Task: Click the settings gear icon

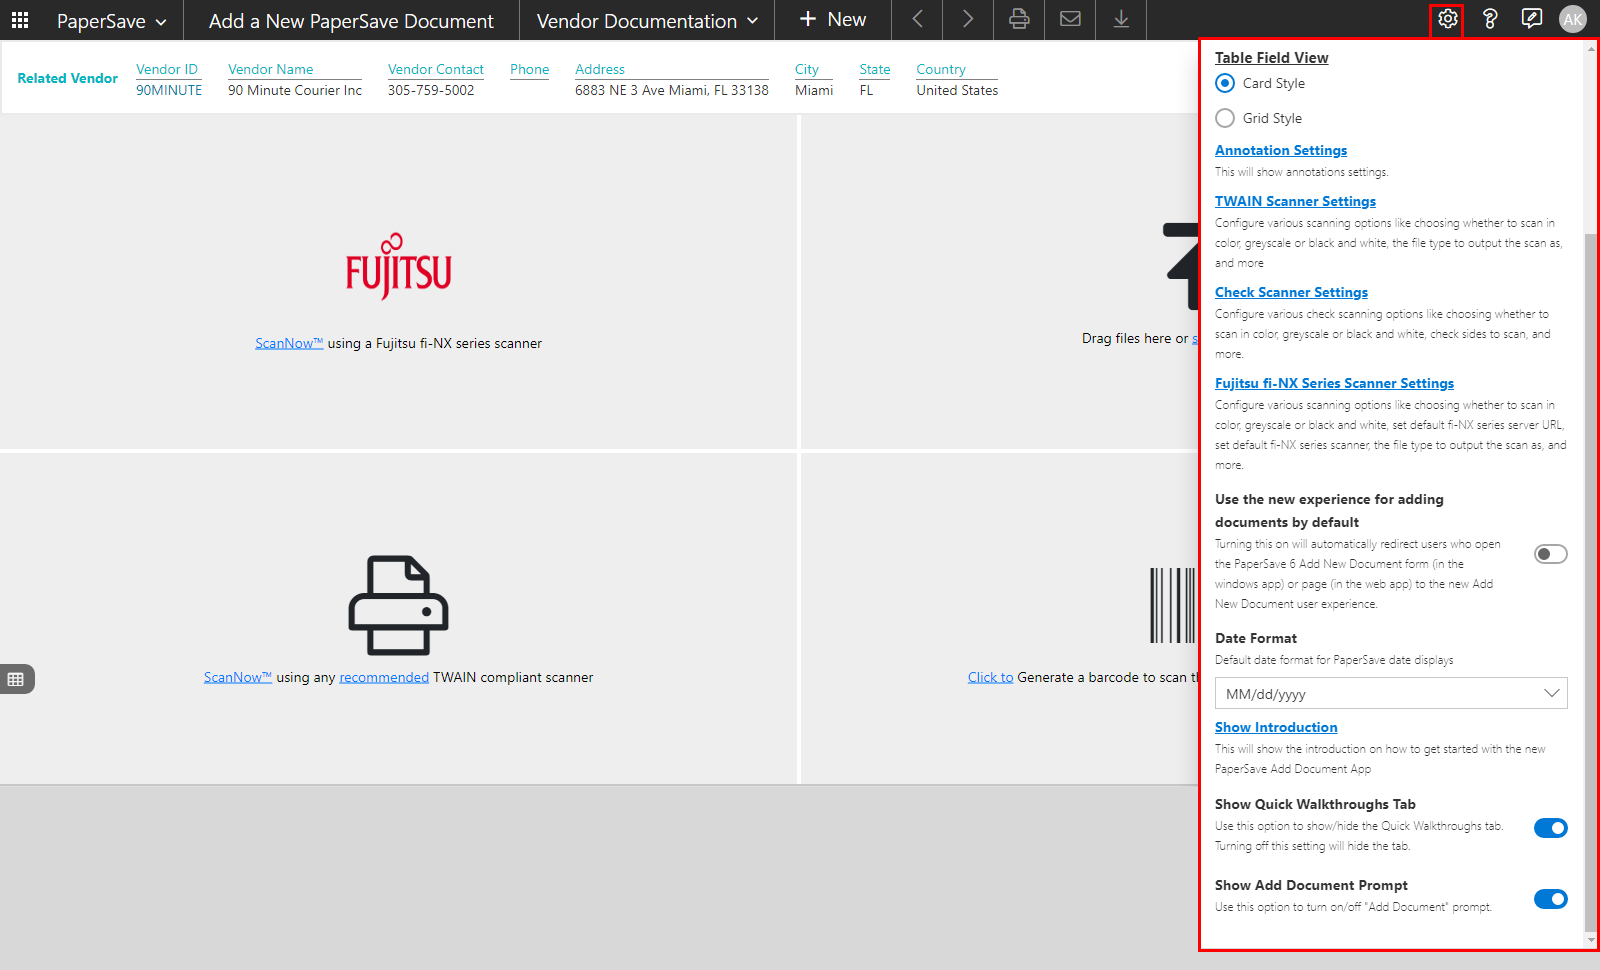Action: pyautogui.click(x=1447, y=19)
